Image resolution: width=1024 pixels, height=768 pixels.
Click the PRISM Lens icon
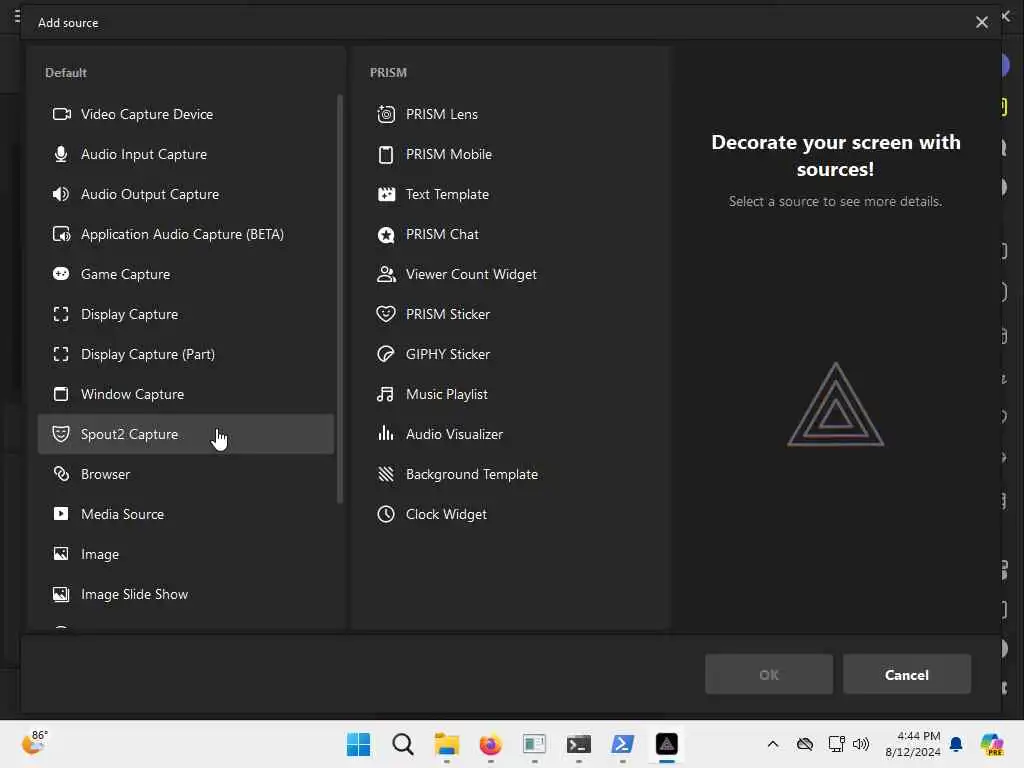pos(386,114)
